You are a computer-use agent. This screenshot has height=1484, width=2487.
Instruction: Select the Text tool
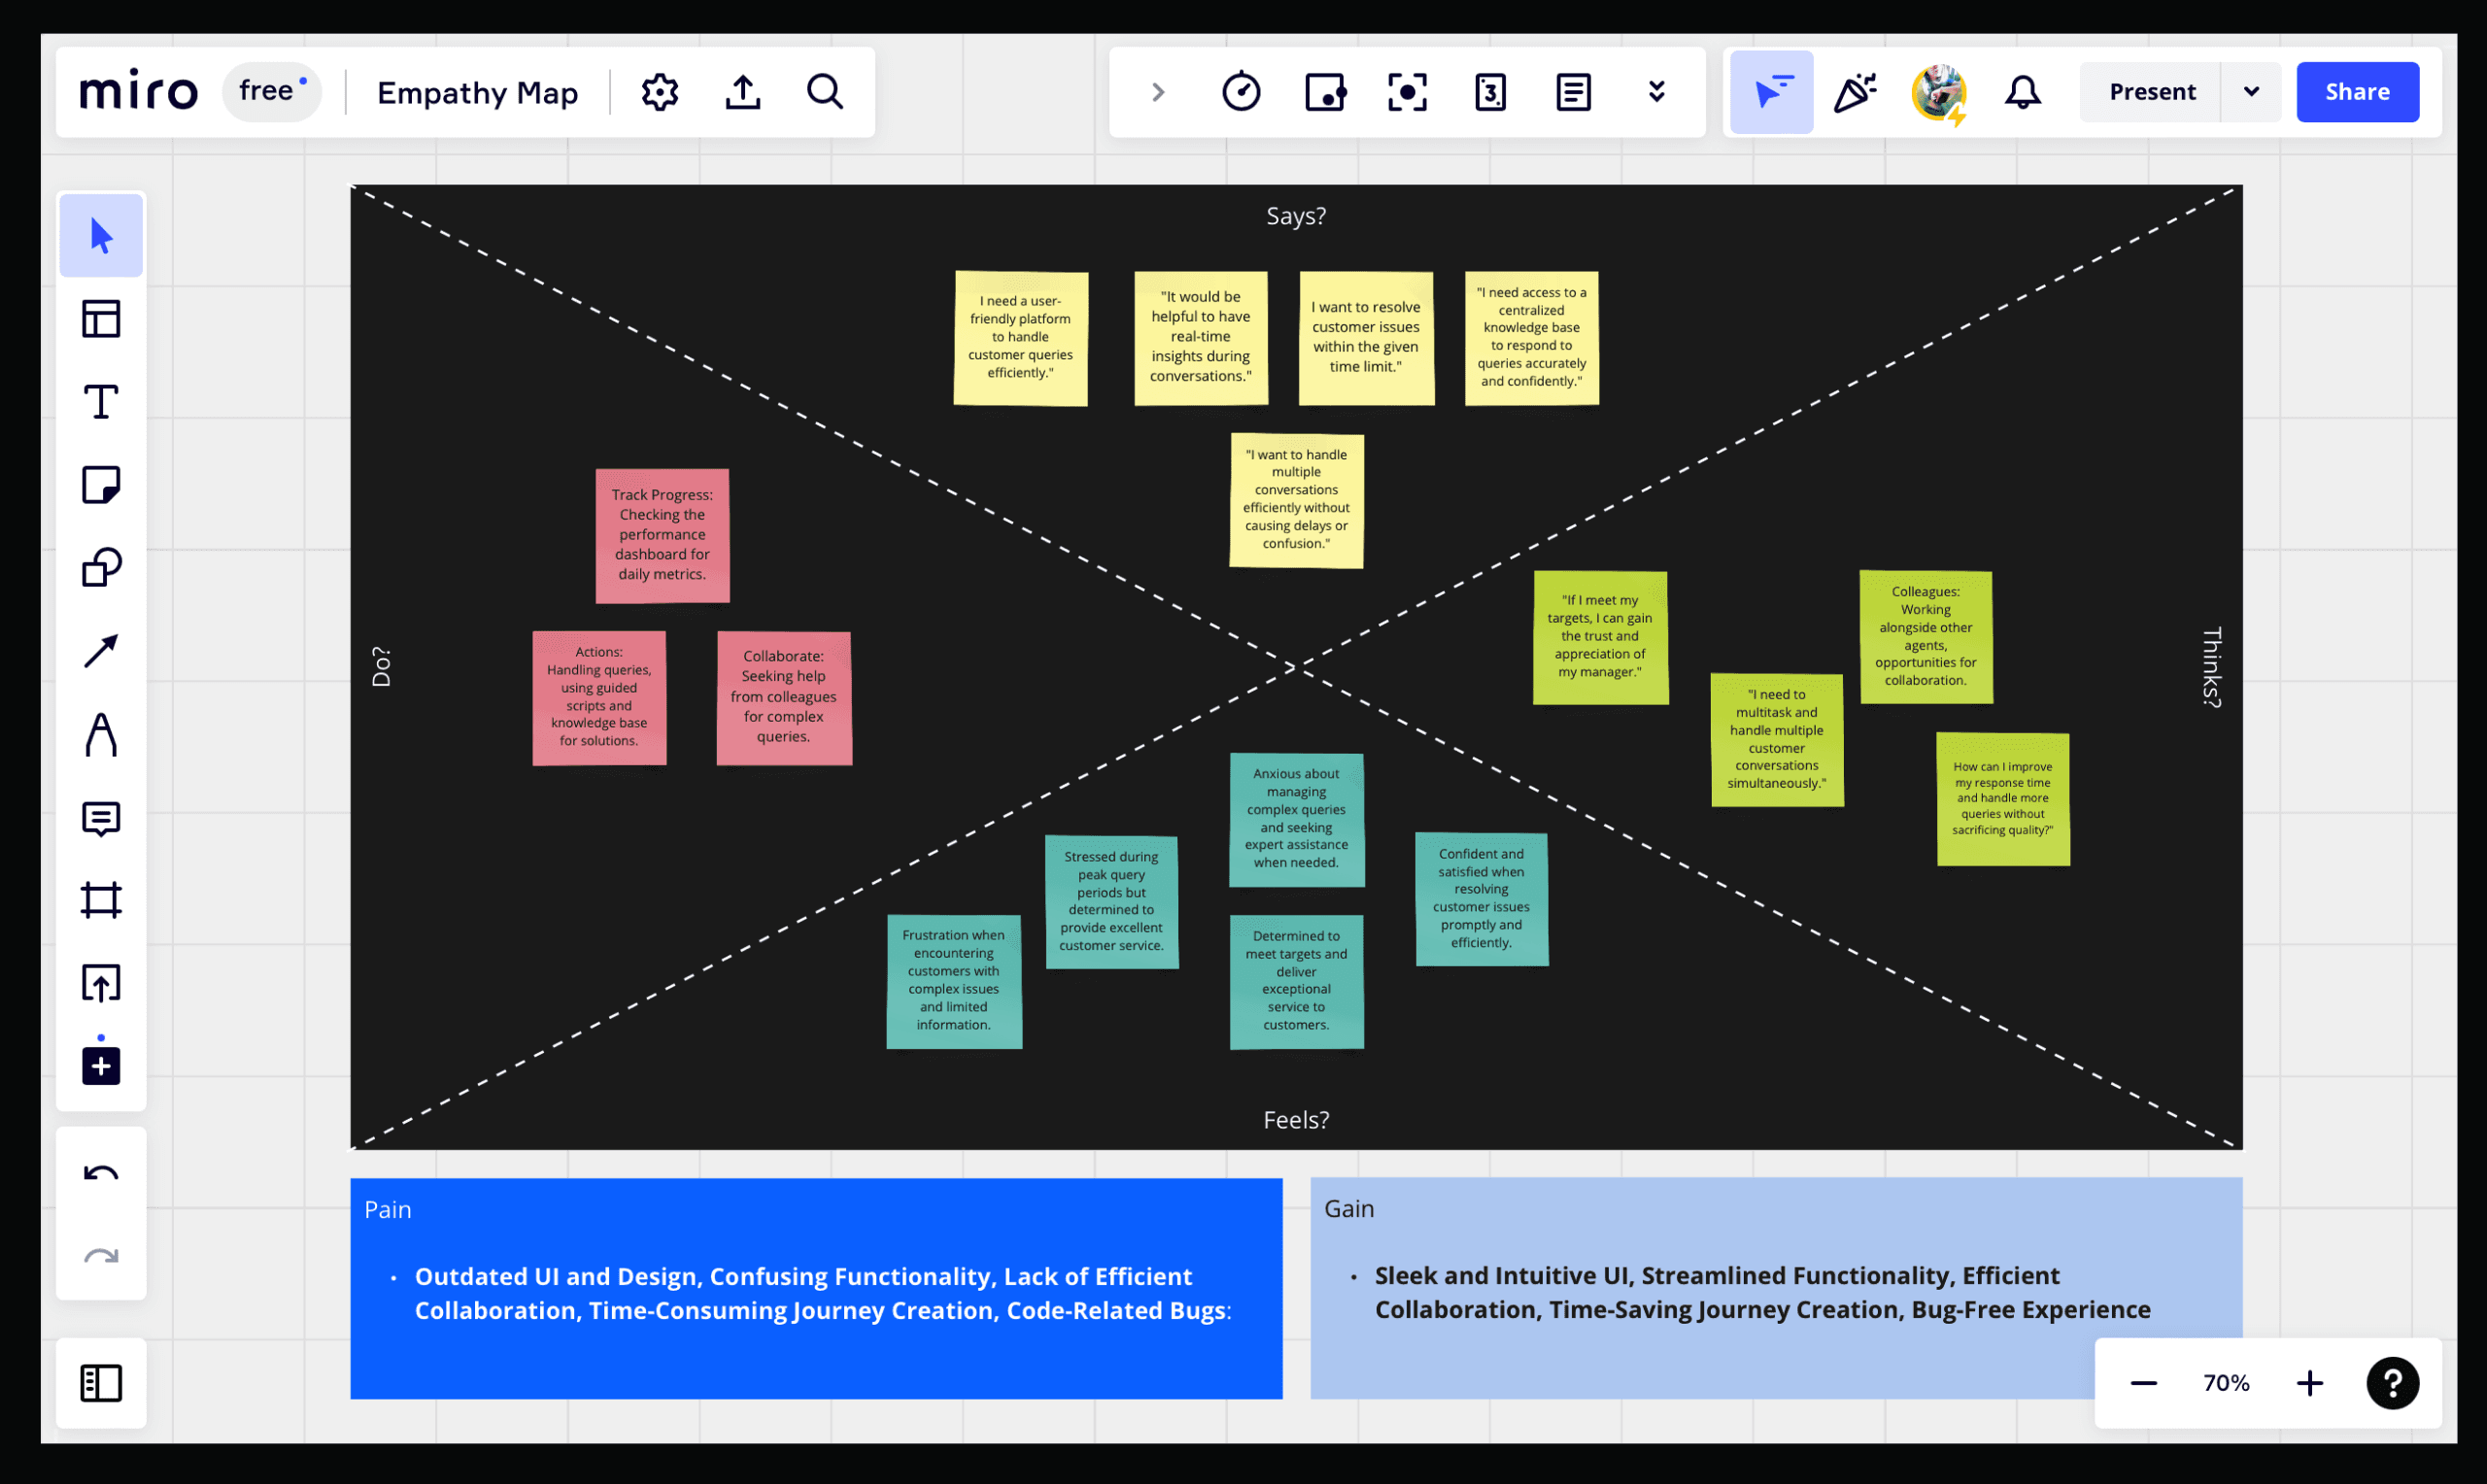coord(101,402)
